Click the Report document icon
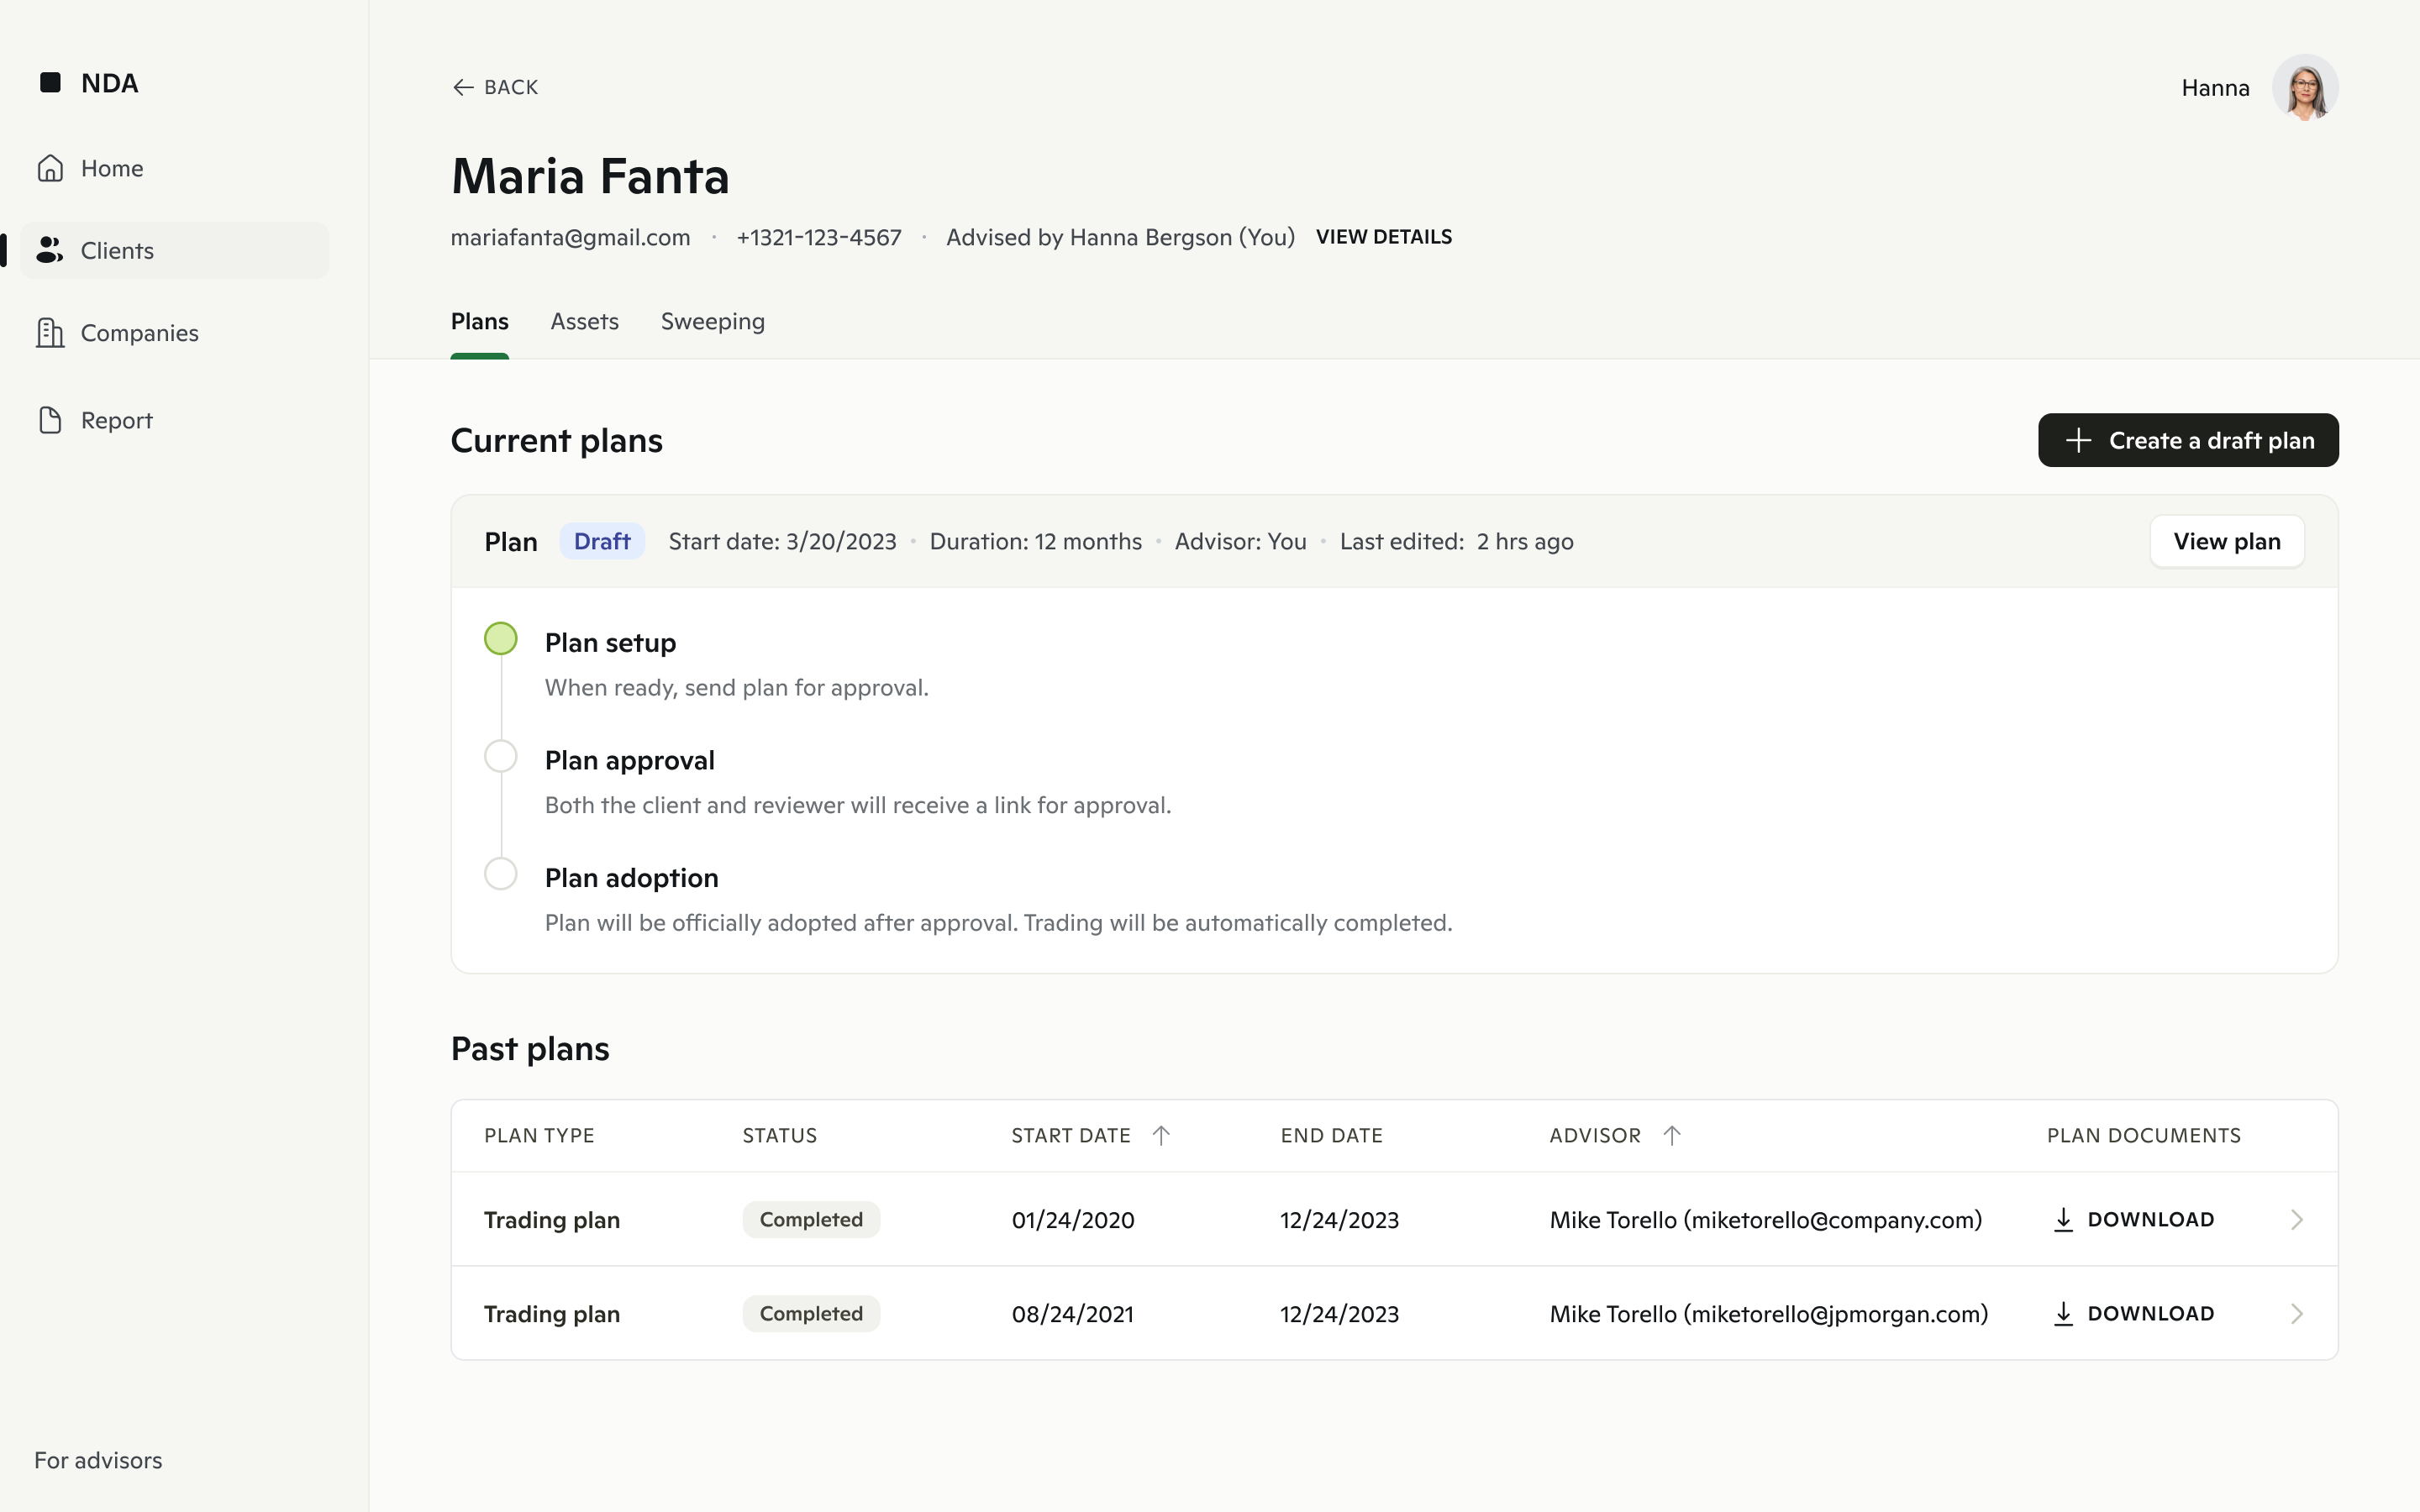2420x1512 pixels. [50, 420]
